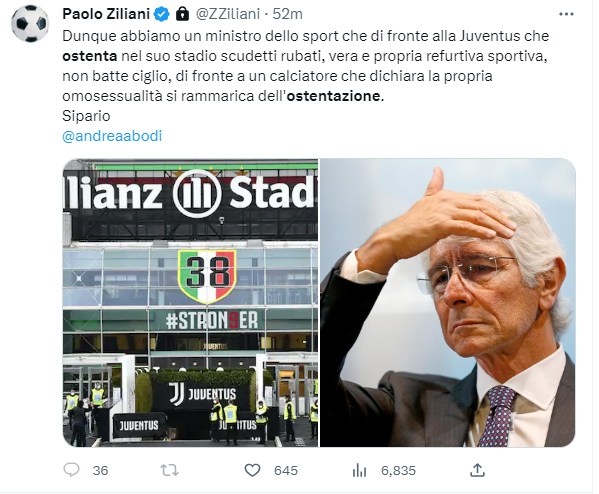Share the tweet via the upload arrow icon
Image resolution: width=599 pixels, height=494 pixels.
click(477, 470)
